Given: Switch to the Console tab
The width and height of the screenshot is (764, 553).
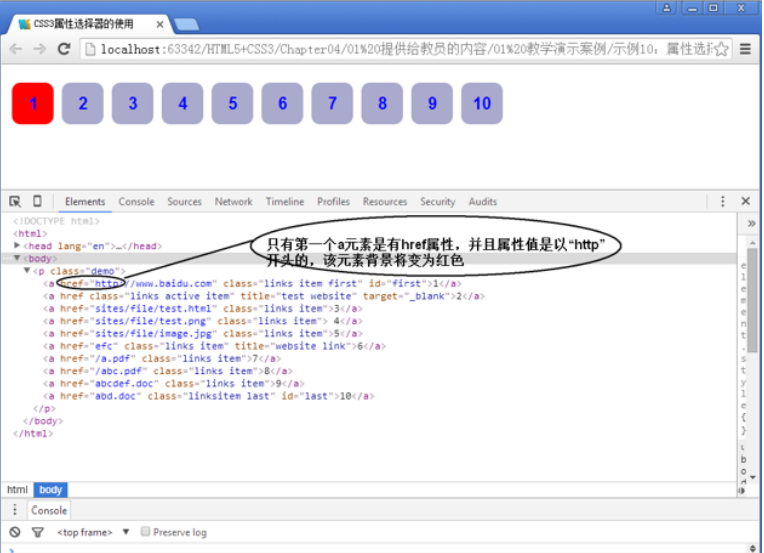Looking at the screenshot, I should click(136, 202).
